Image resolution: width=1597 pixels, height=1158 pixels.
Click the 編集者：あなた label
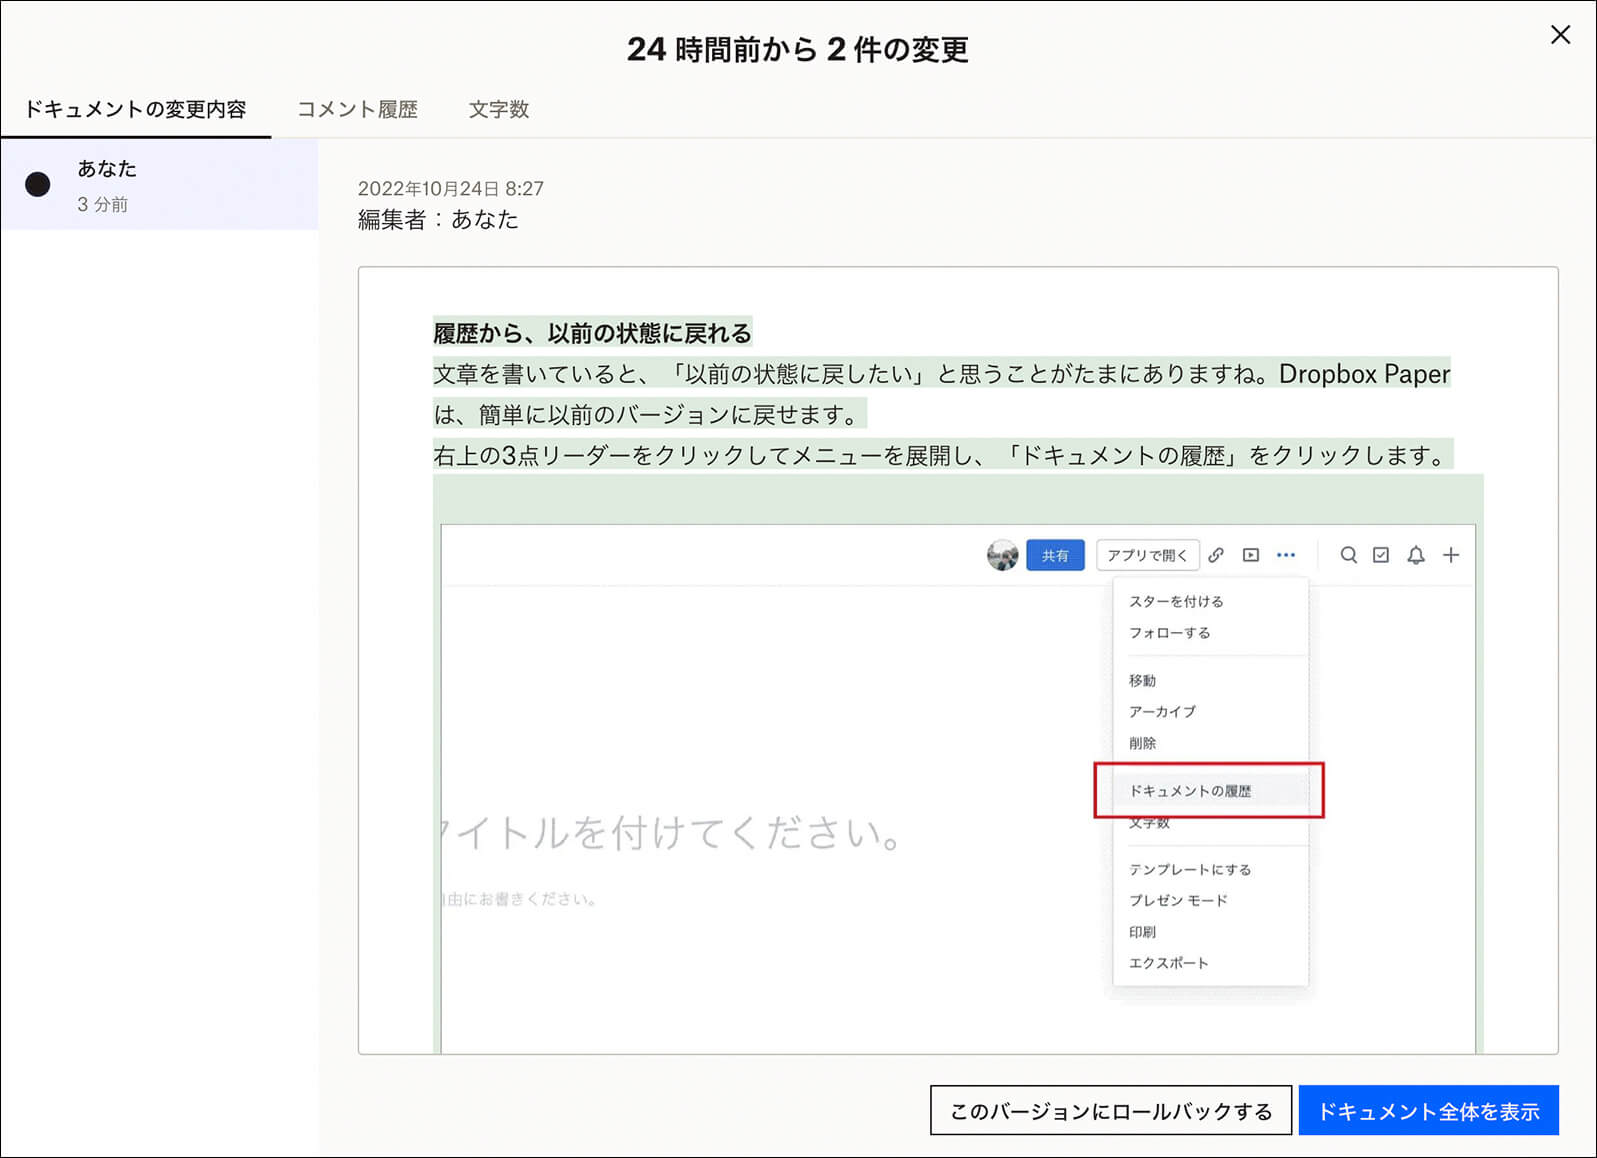[438, 220]
